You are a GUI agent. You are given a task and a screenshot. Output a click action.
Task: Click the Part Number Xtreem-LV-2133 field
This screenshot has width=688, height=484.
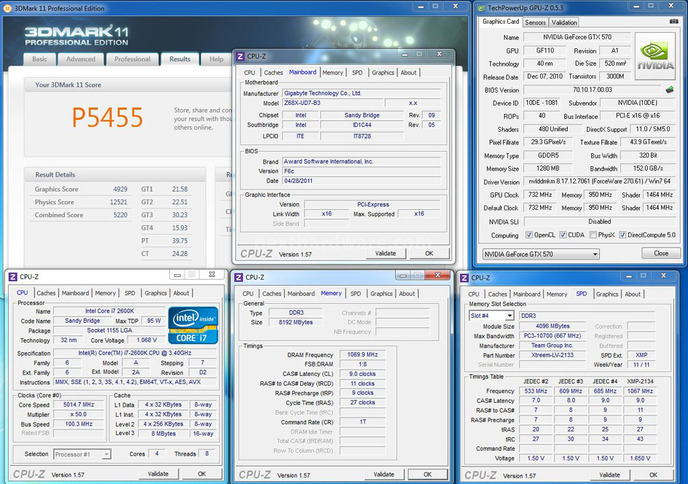click(x=552, y=355)
